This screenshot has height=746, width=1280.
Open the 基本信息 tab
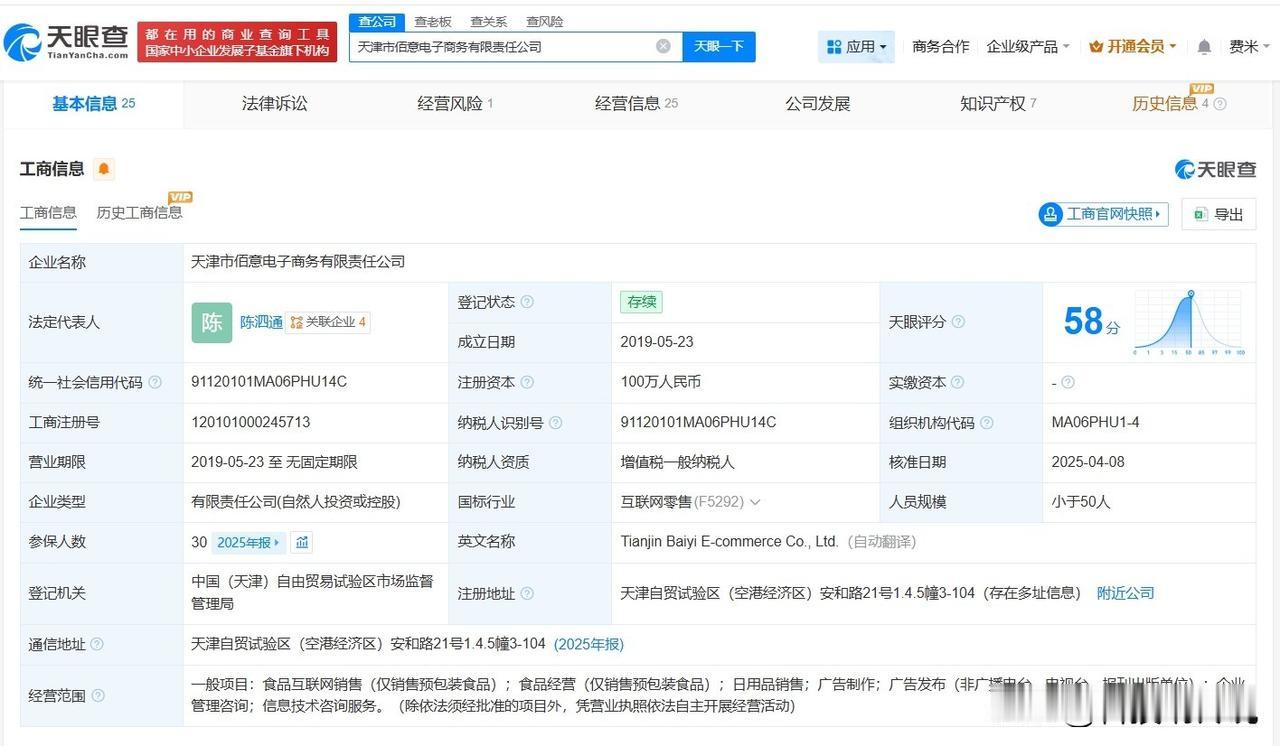click(93, 104)
